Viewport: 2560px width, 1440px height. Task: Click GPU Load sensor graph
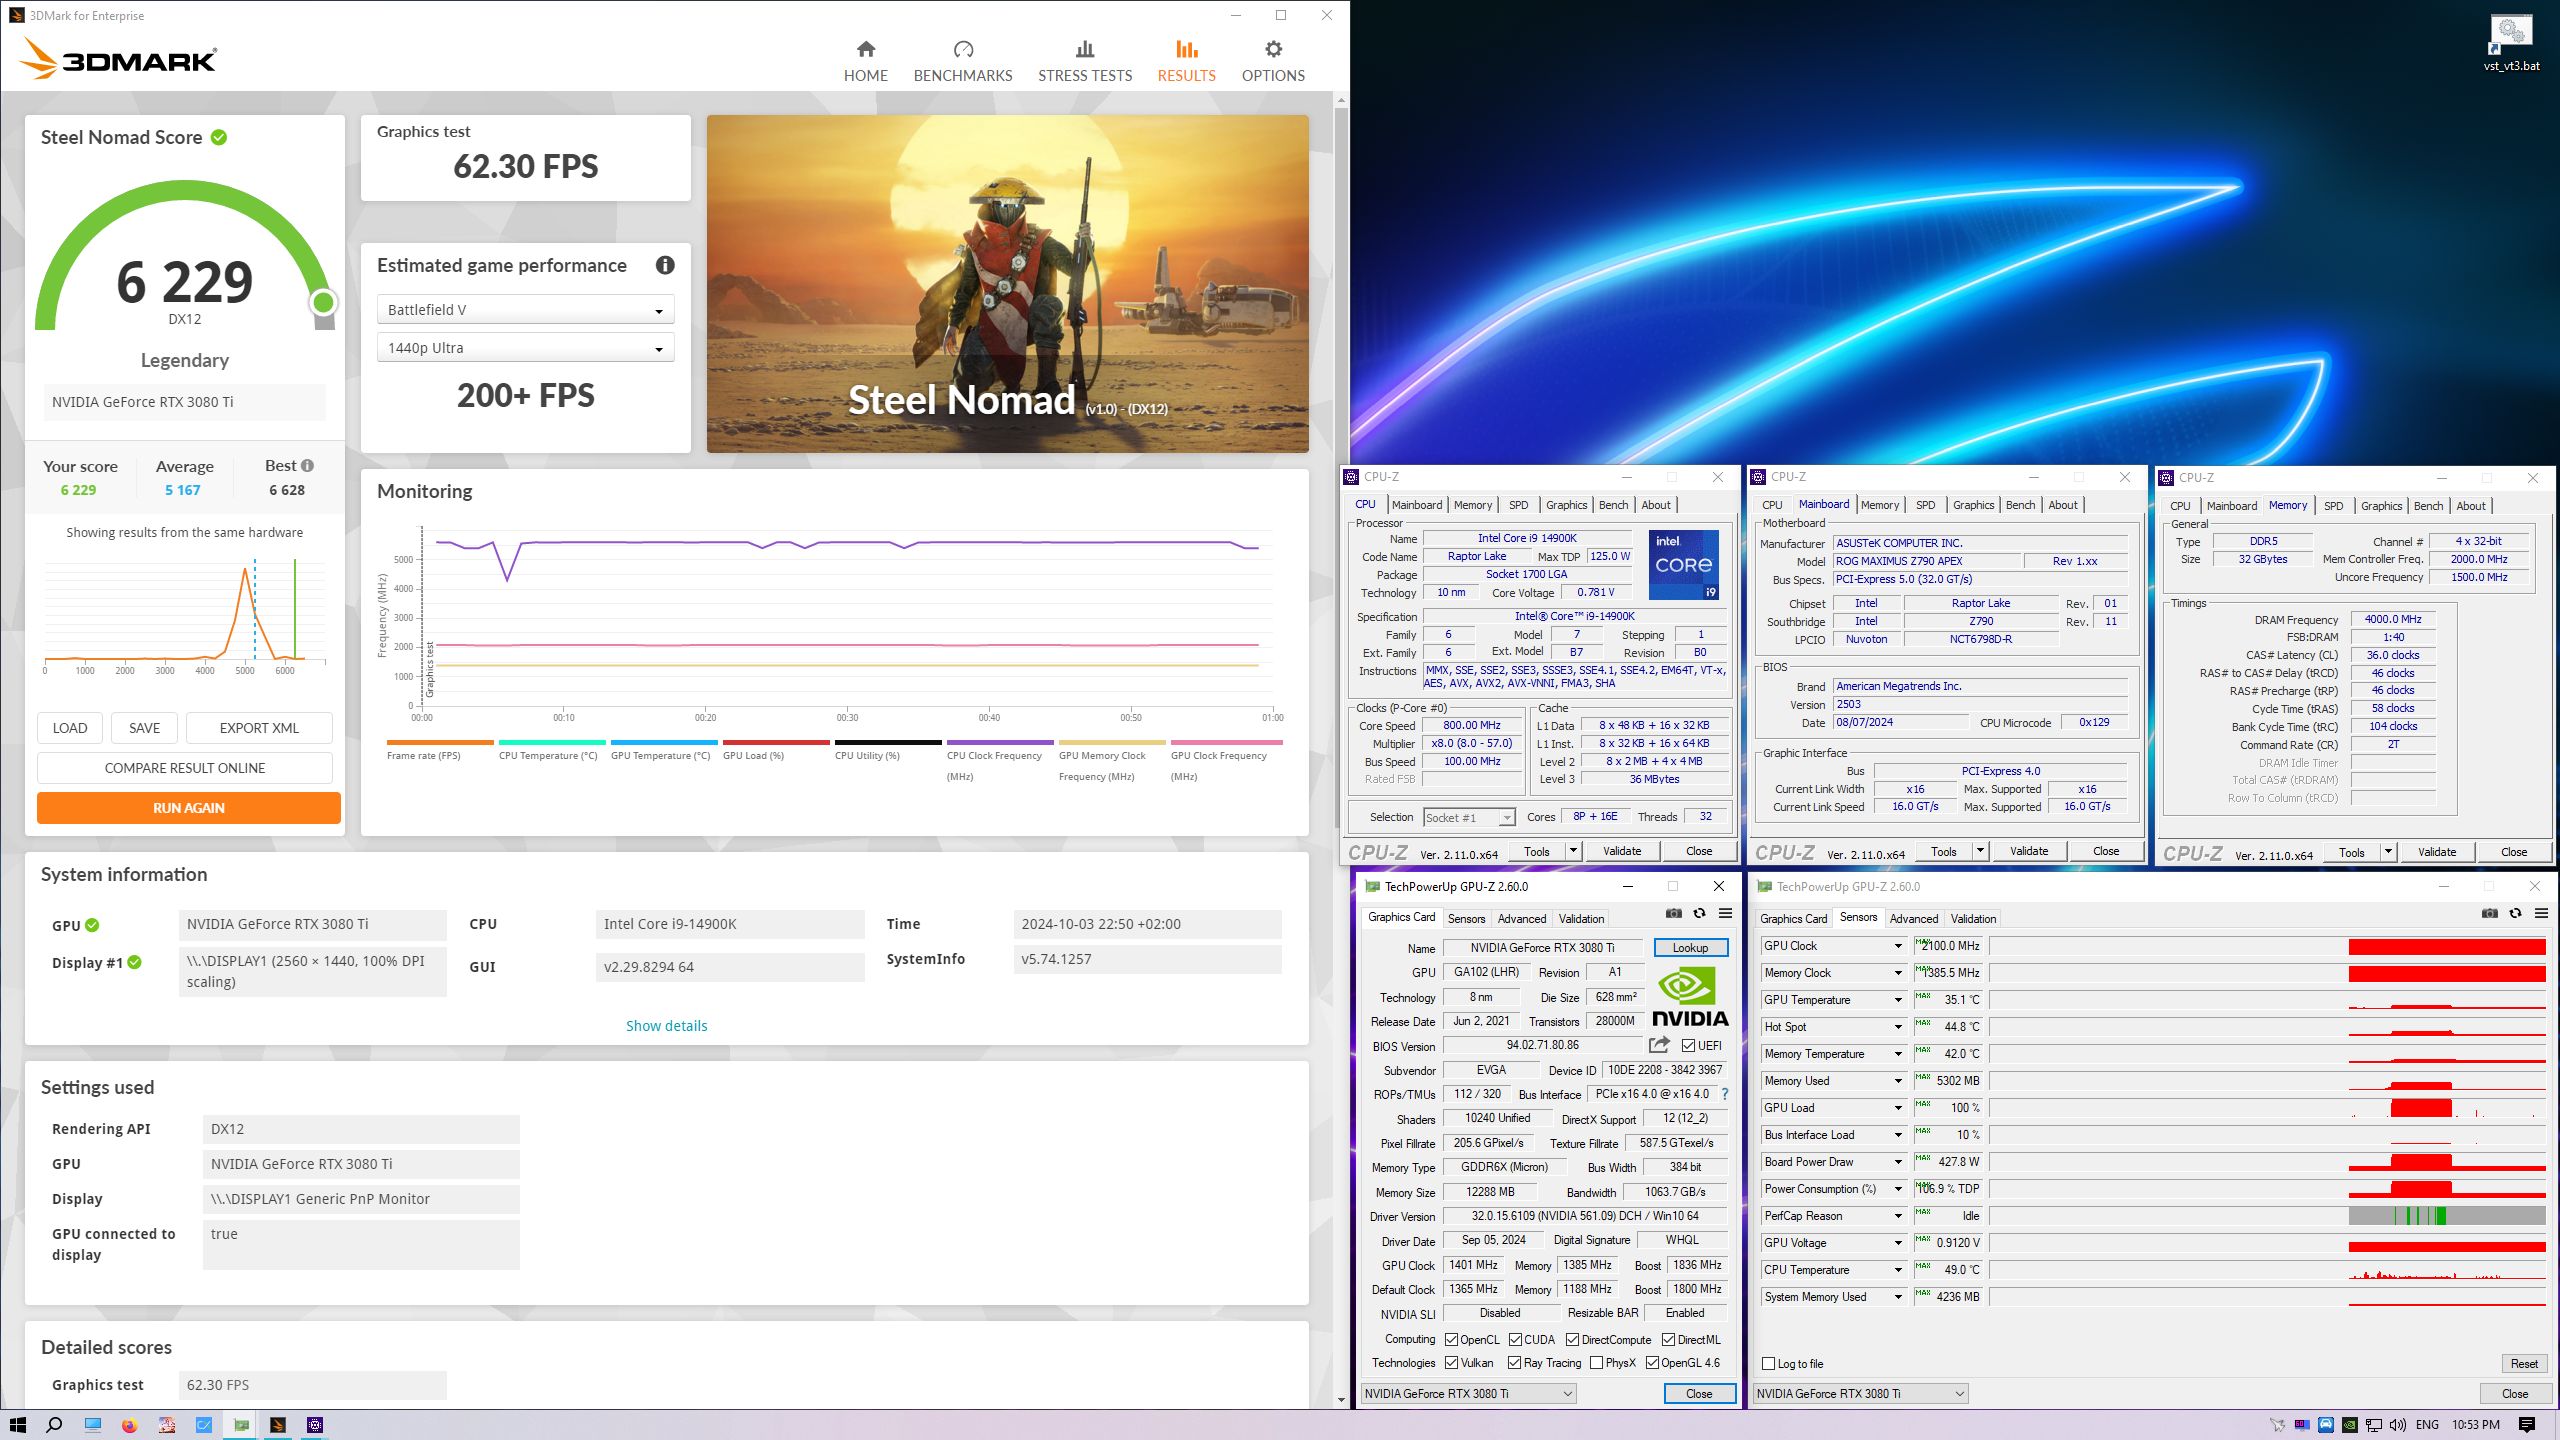[x=2268, y=1108]
